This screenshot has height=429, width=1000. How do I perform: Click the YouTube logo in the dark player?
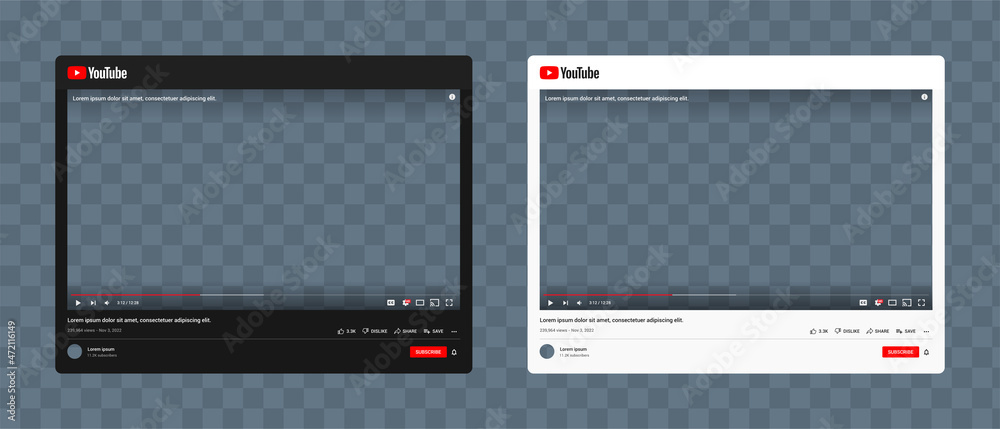tap(97, 73)
